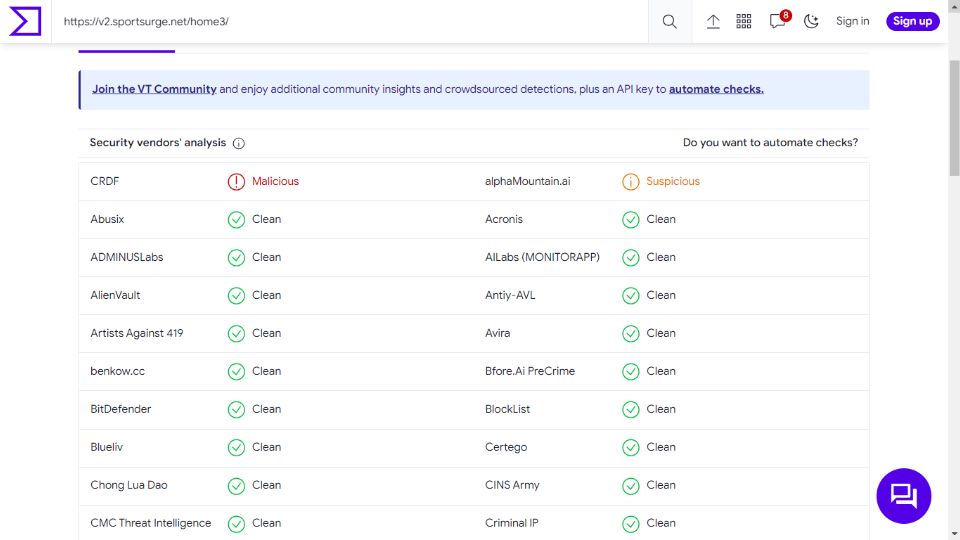Click the BlockList clean checkmark icon
This screenshot has width=960, height=540.
pos(631,410)
